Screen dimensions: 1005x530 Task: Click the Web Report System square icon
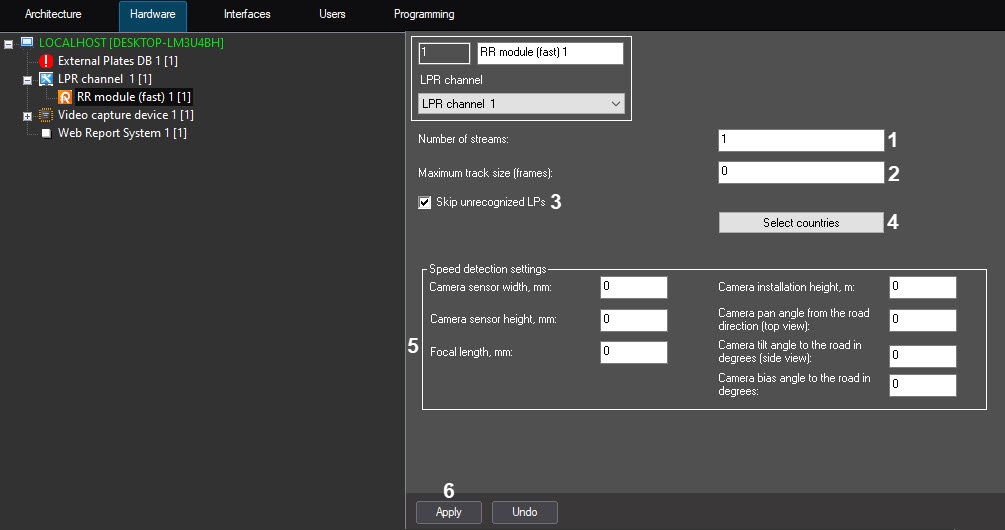(x=46, y=133)
